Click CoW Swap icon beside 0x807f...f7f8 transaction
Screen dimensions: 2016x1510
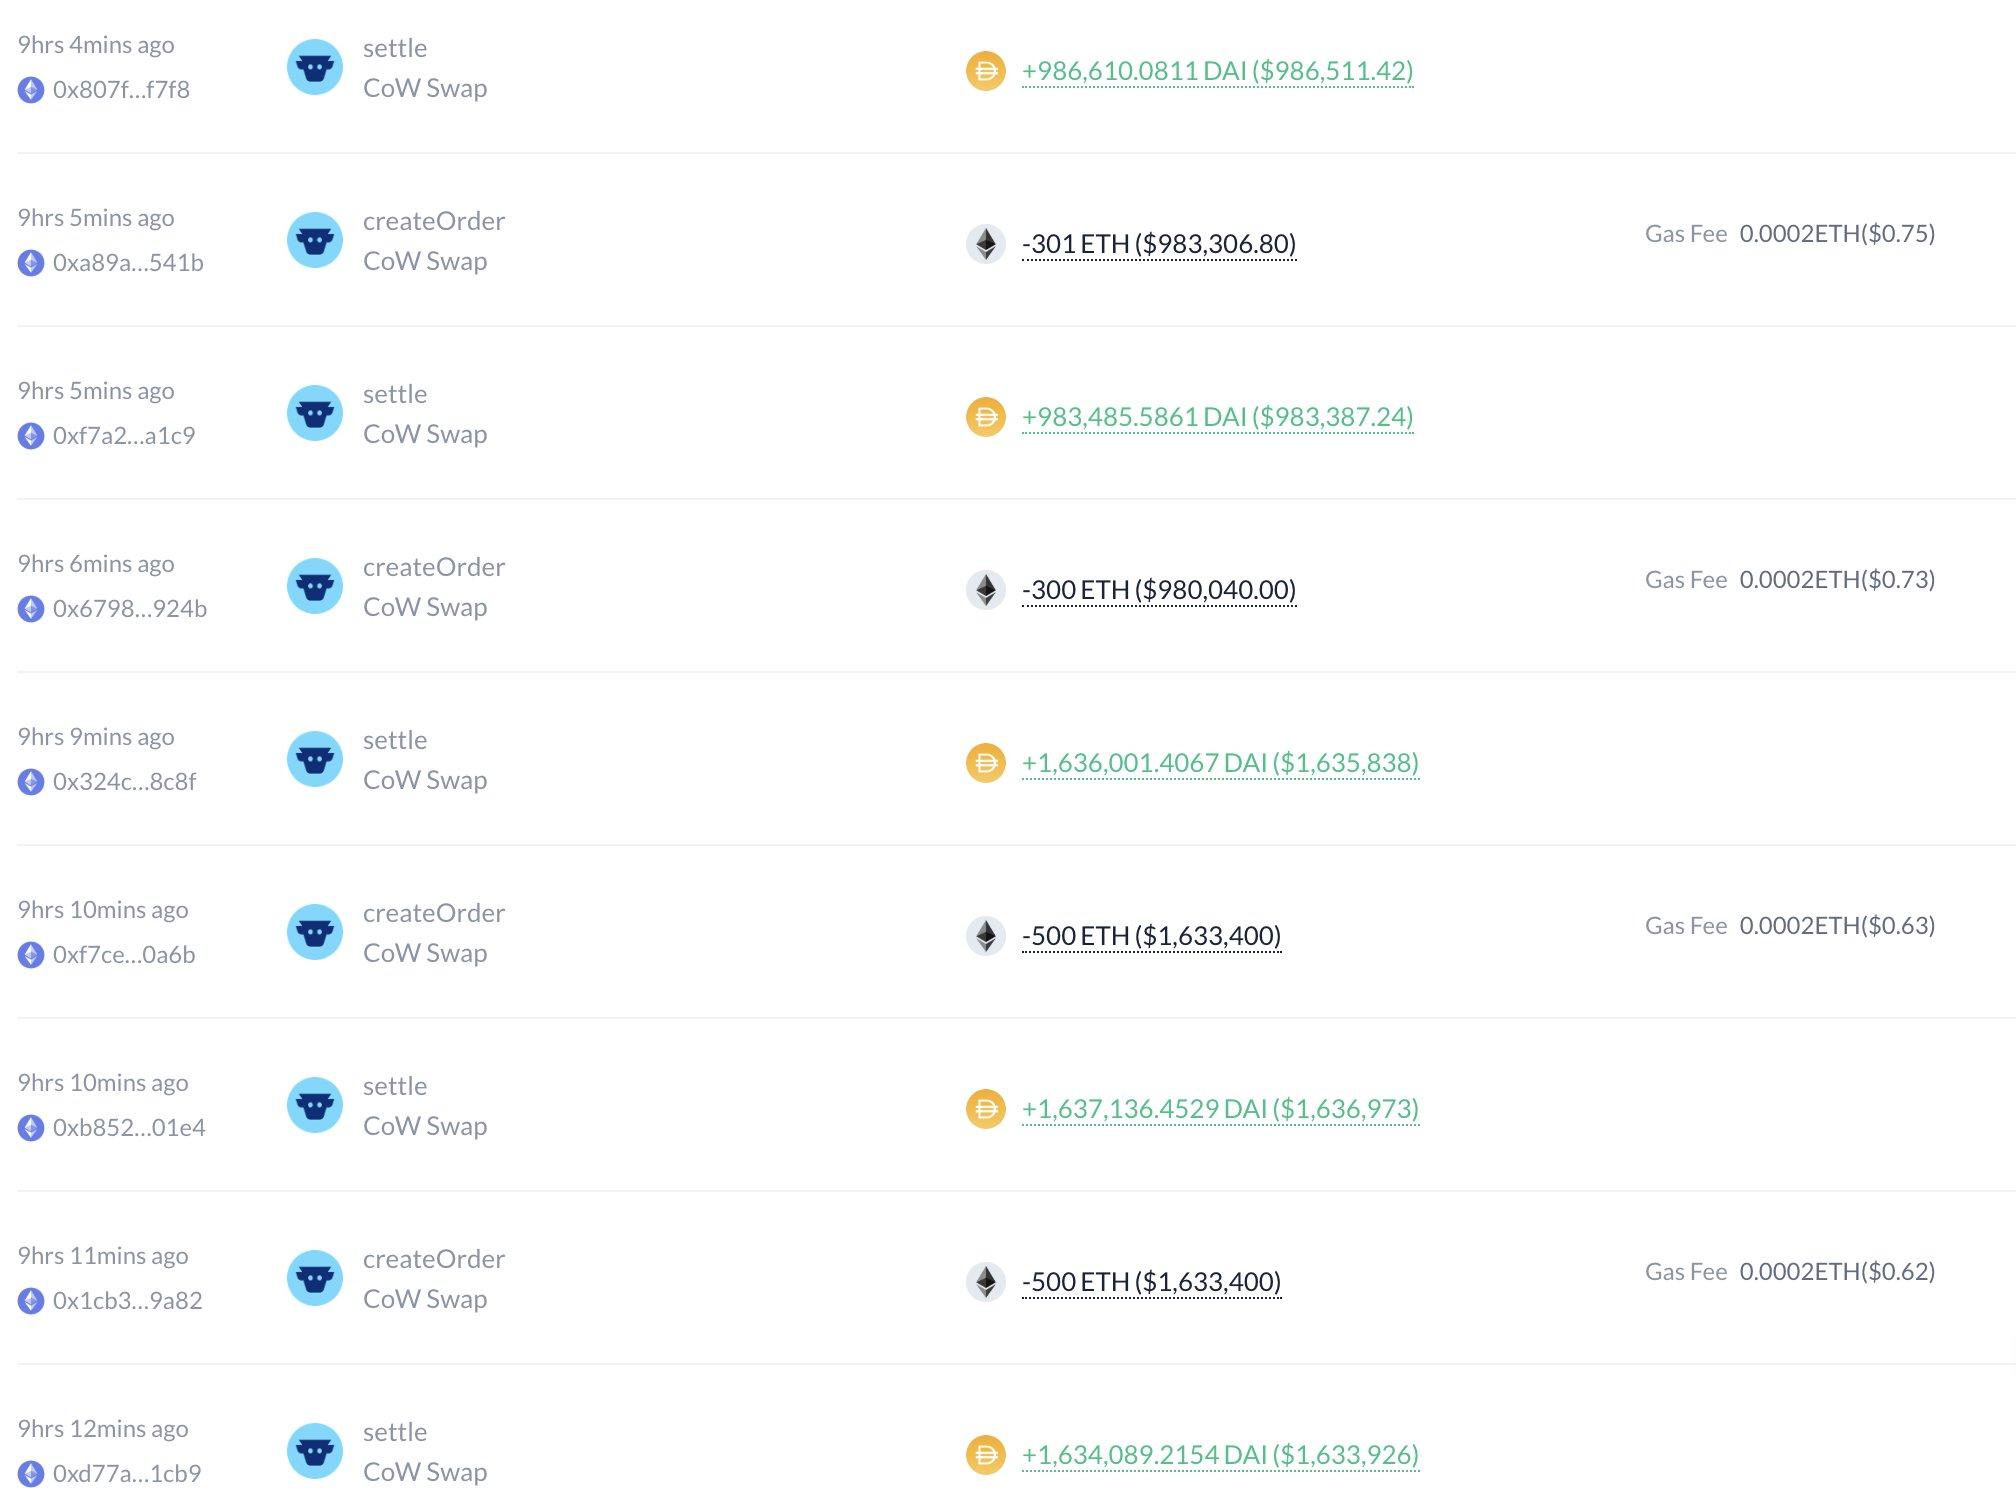[x=315, y=68]
